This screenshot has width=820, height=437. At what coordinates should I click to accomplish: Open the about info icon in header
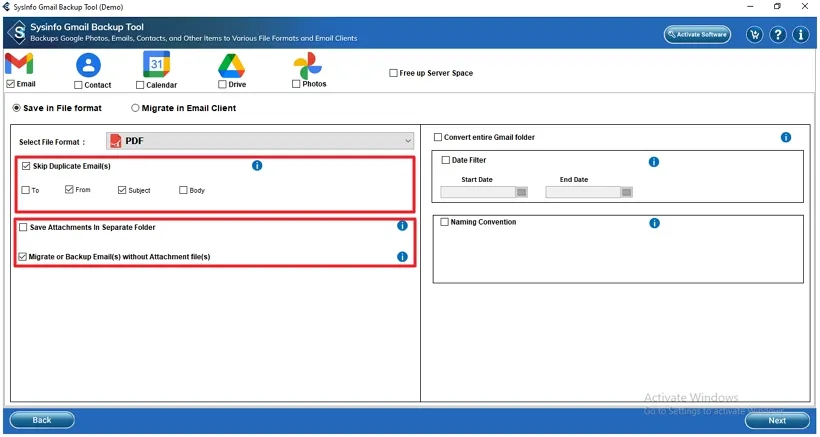point(801,35)
